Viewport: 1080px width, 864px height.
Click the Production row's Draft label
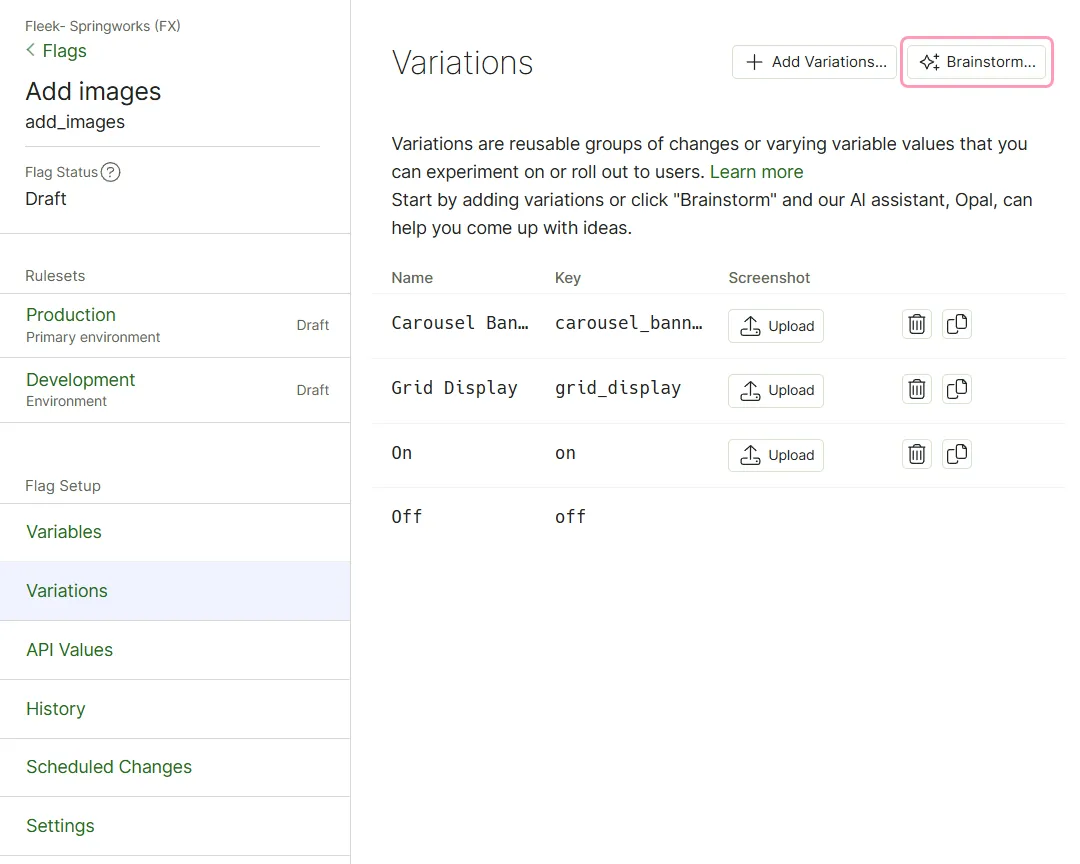pos(313,325)
